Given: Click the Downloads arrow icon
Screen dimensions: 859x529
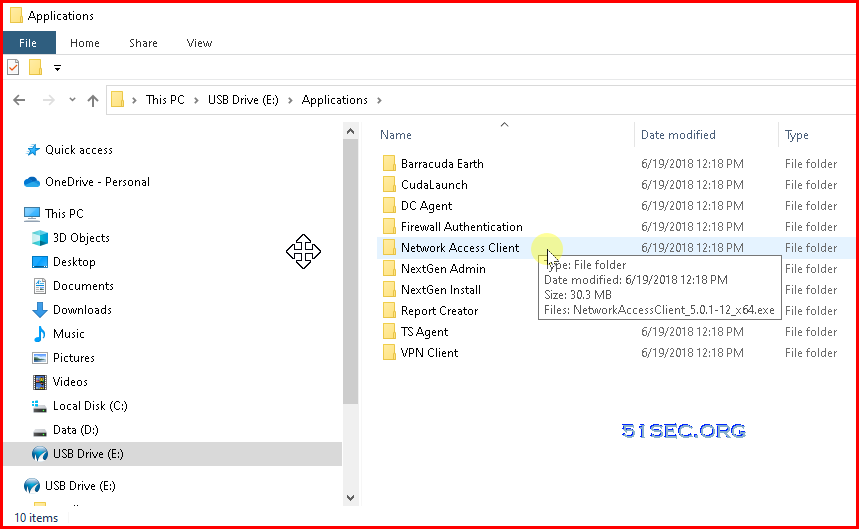Looking at the screenshot, I should (39, 310).
